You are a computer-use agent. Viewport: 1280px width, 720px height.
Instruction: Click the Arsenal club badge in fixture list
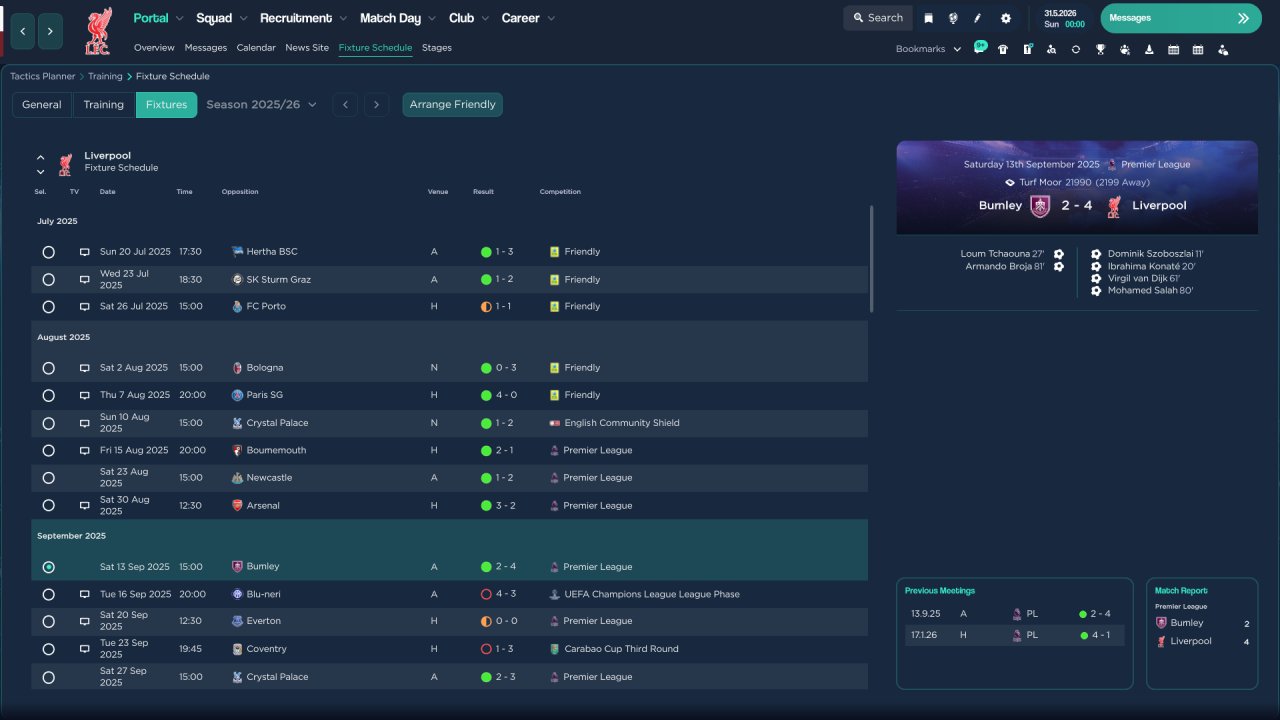237,506
